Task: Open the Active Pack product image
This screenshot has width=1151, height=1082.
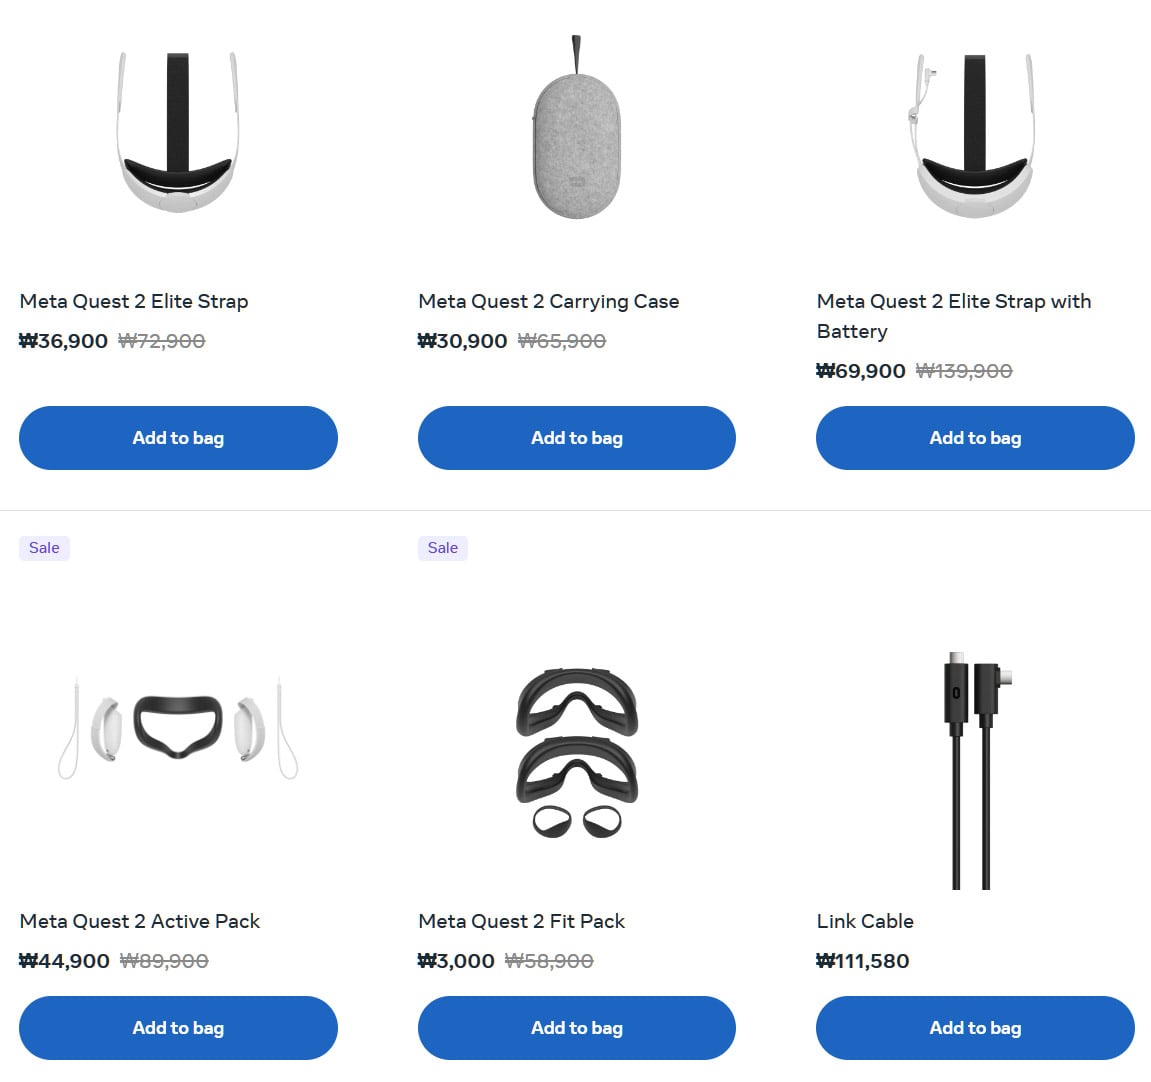Action: 178,727
